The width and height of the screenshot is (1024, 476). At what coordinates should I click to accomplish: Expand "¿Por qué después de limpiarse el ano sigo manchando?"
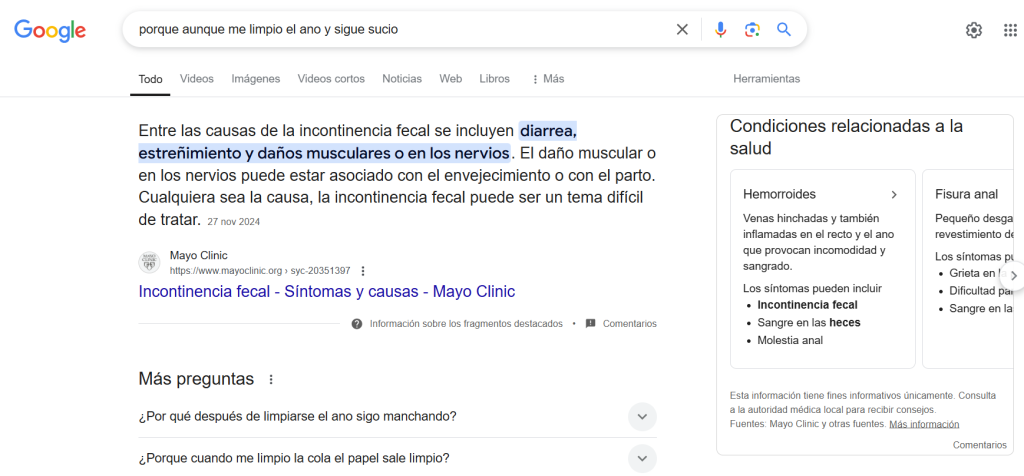click(642, 416)
